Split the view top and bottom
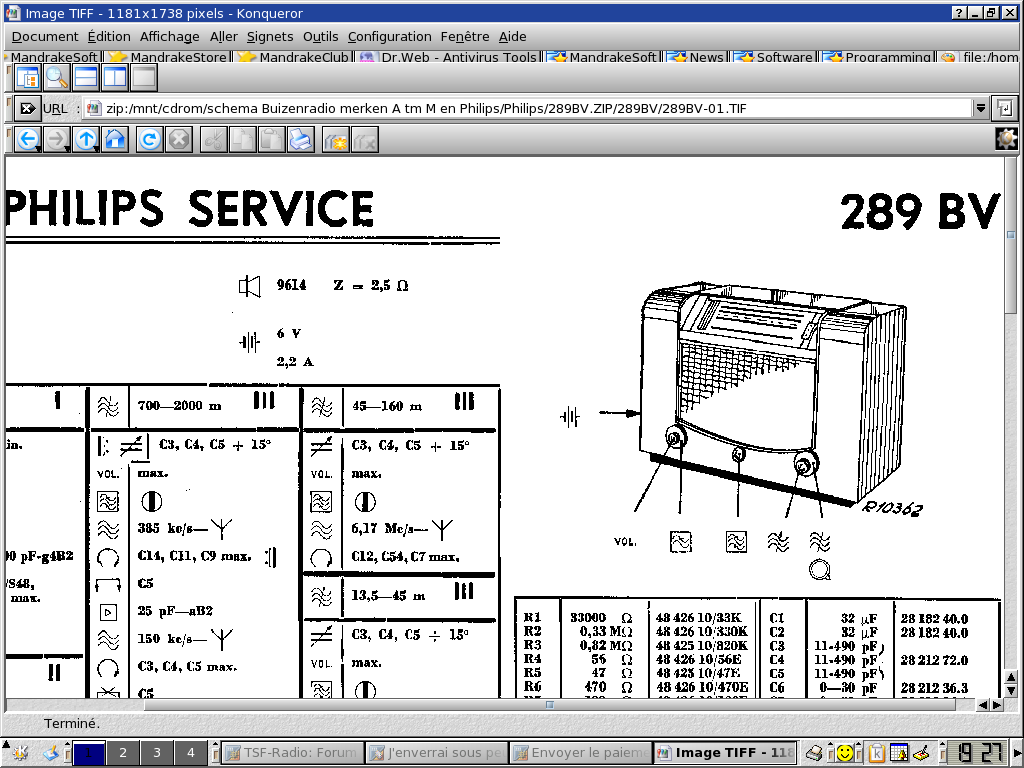The height and width of the screenshot is (768, 1024). pos(86,78)
